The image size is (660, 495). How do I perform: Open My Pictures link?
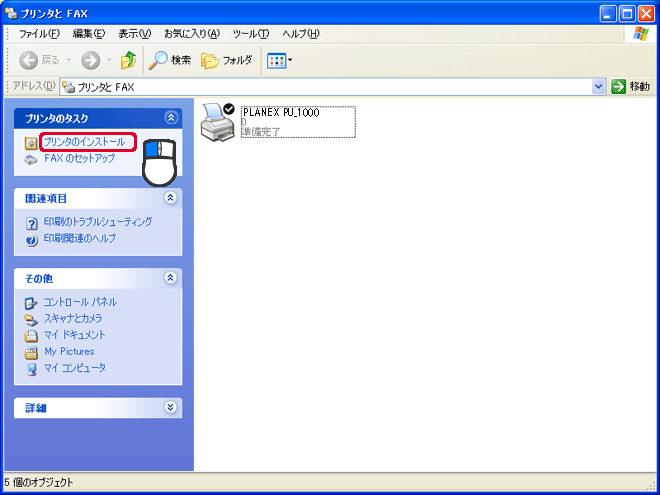click(69, 351)
